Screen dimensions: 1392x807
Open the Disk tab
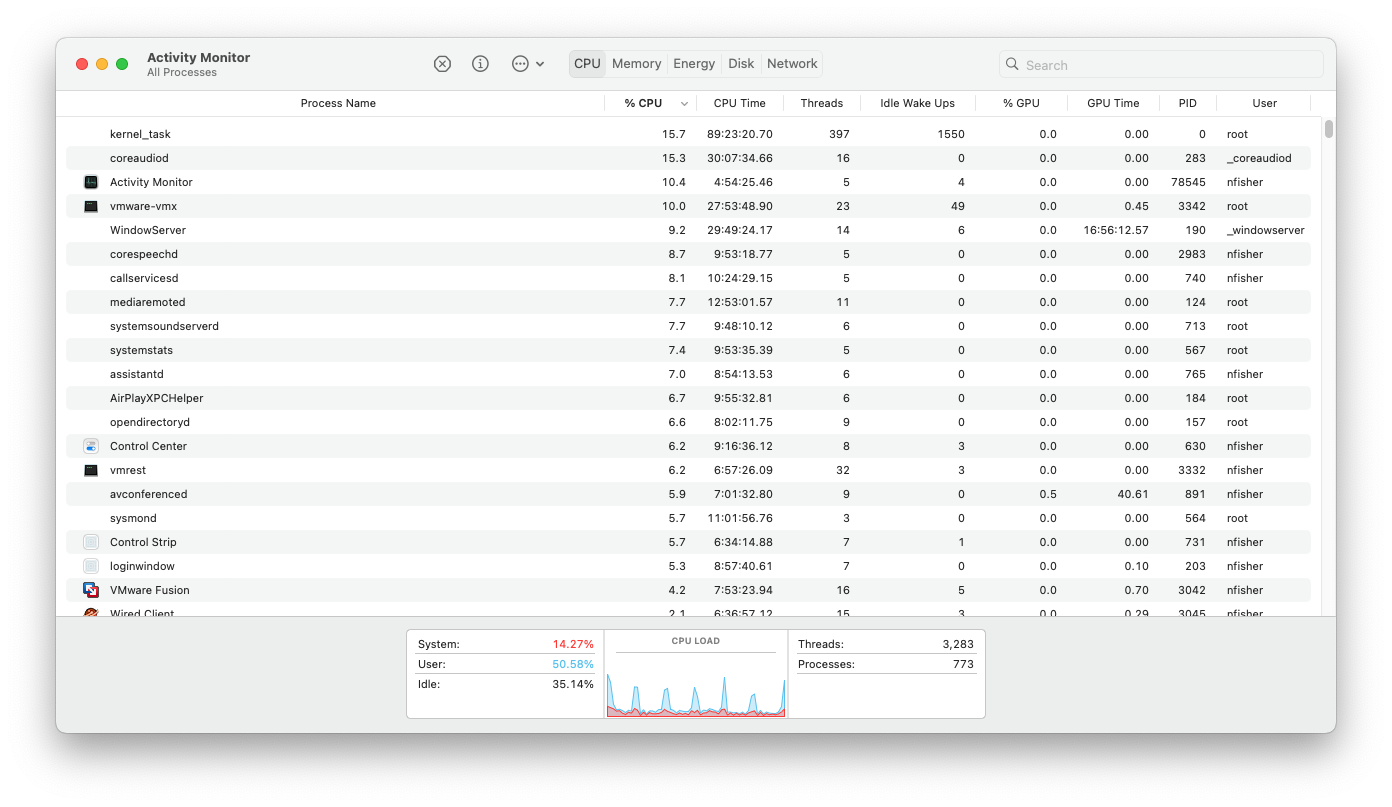click(x=741, y=64)
